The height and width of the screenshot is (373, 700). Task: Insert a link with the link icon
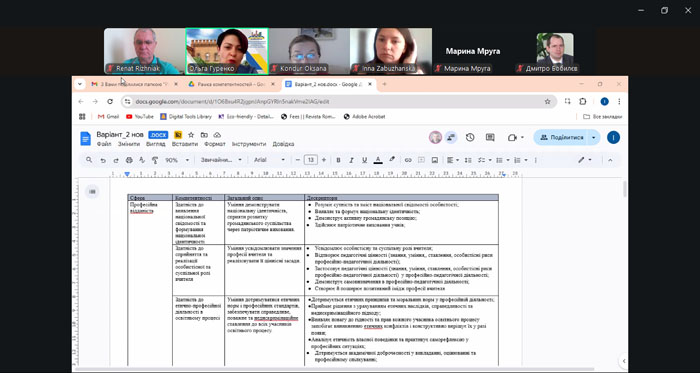pyautogui.click(x=408, y=160)
